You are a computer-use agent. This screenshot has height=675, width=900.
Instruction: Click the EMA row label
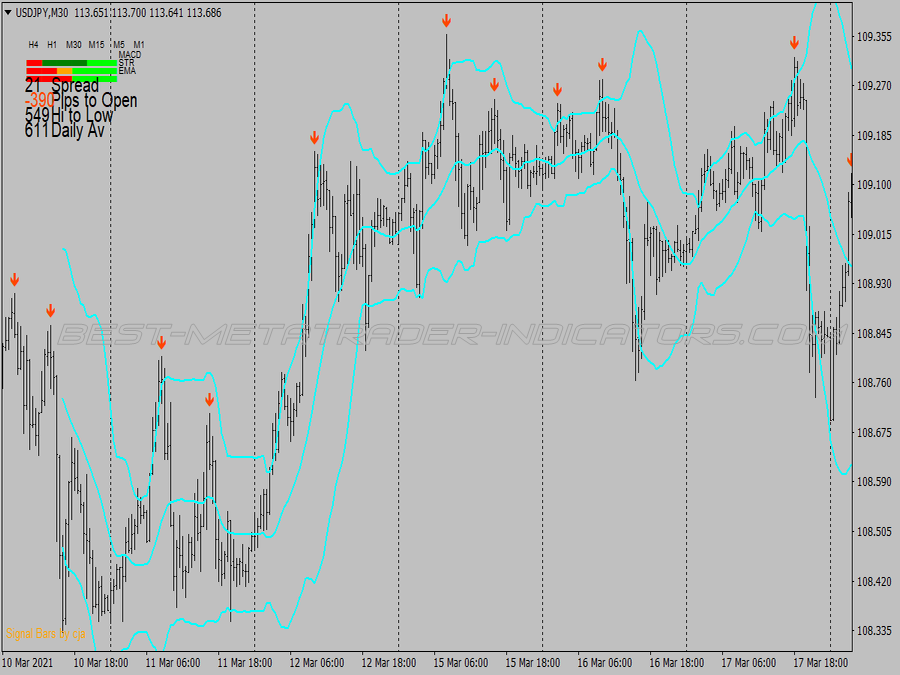[127, 71]
